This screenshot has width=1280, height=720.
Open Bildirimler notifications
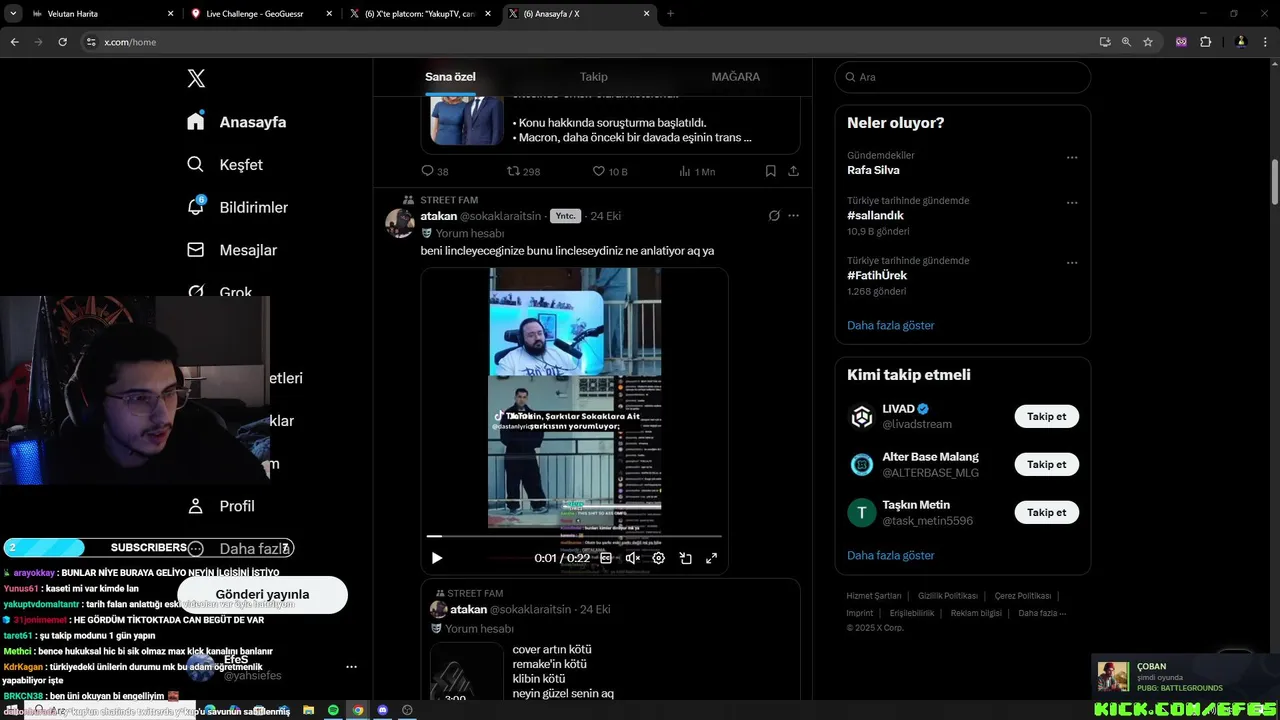(237, 207)
